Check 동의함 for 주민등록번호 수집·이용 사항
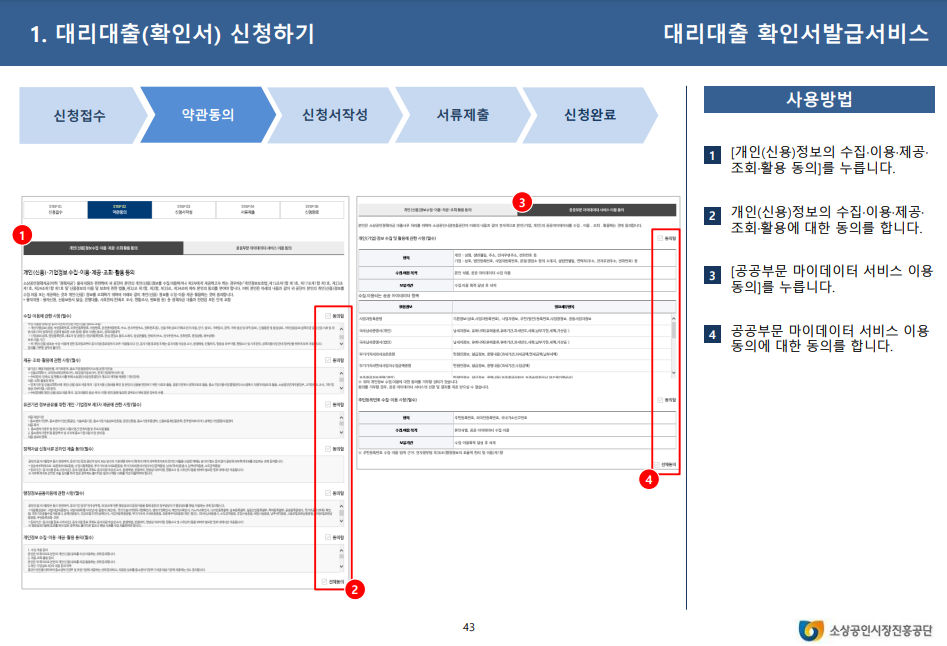Viewport: 947px width, 646px height. pyautogui.click(x=660, y=400)
